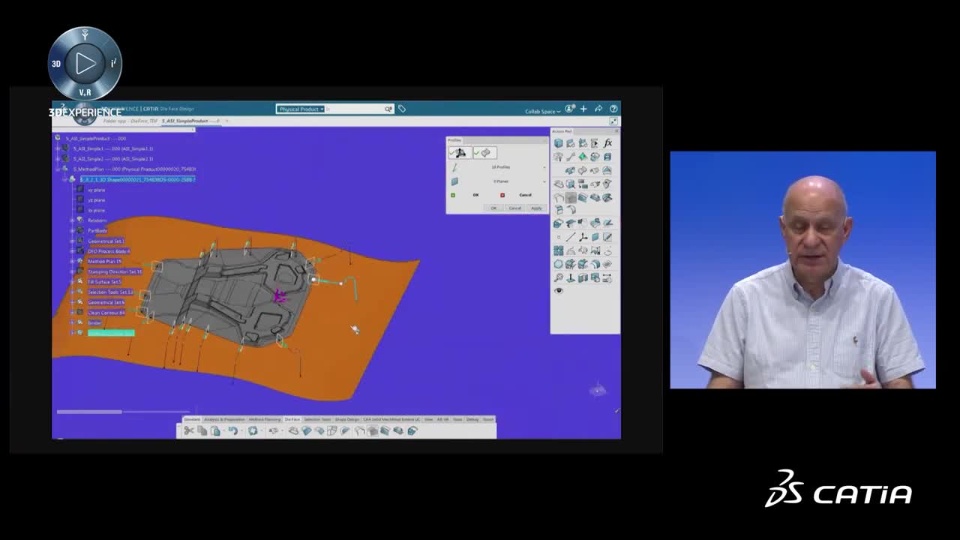Open the fx formula tool in Action Pad
This screenshot has width=960, height=540.
(607, 143)
